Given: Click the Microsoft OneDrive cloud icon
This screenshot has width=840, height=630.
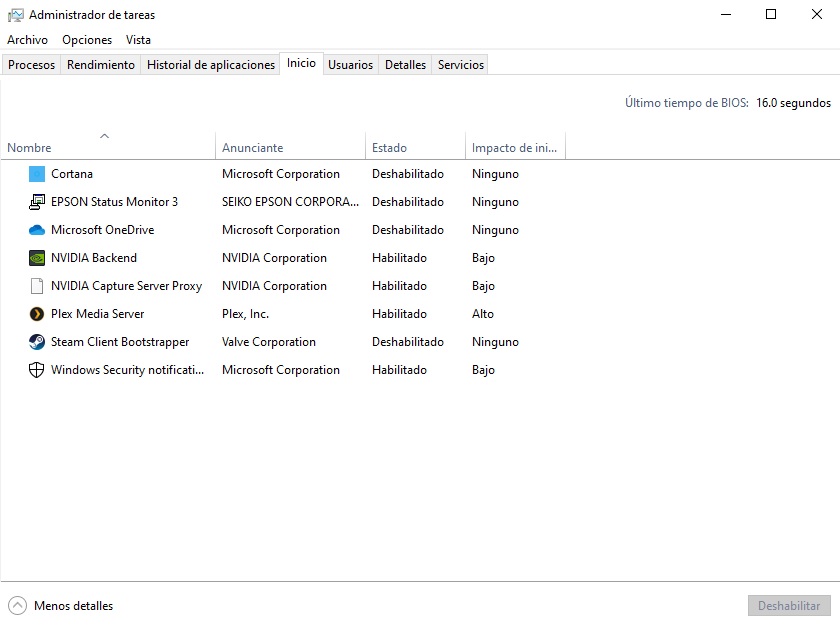Looking at the screenshot, I should click(x=36, y=230).
